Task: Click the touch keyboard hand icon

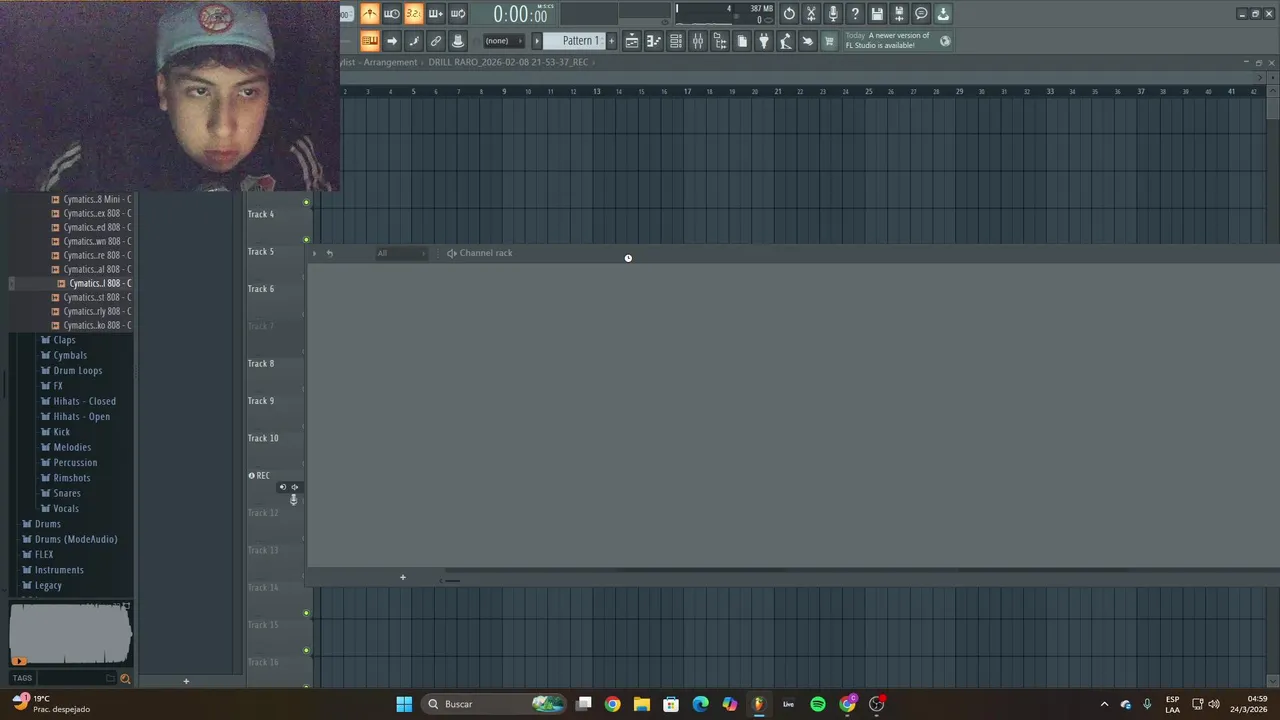Action: (808, 41)
